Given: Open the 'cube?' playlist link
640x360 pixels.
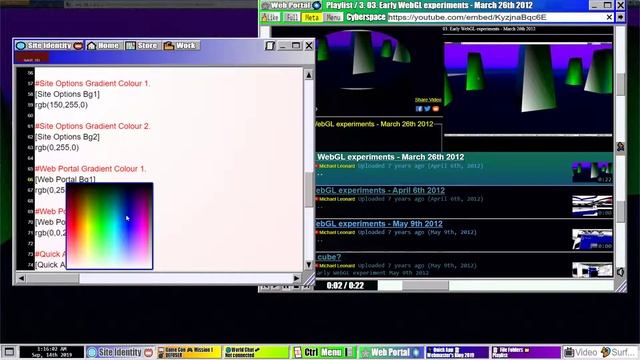Looking at the screenshot, I should click(x=329, y=257).
